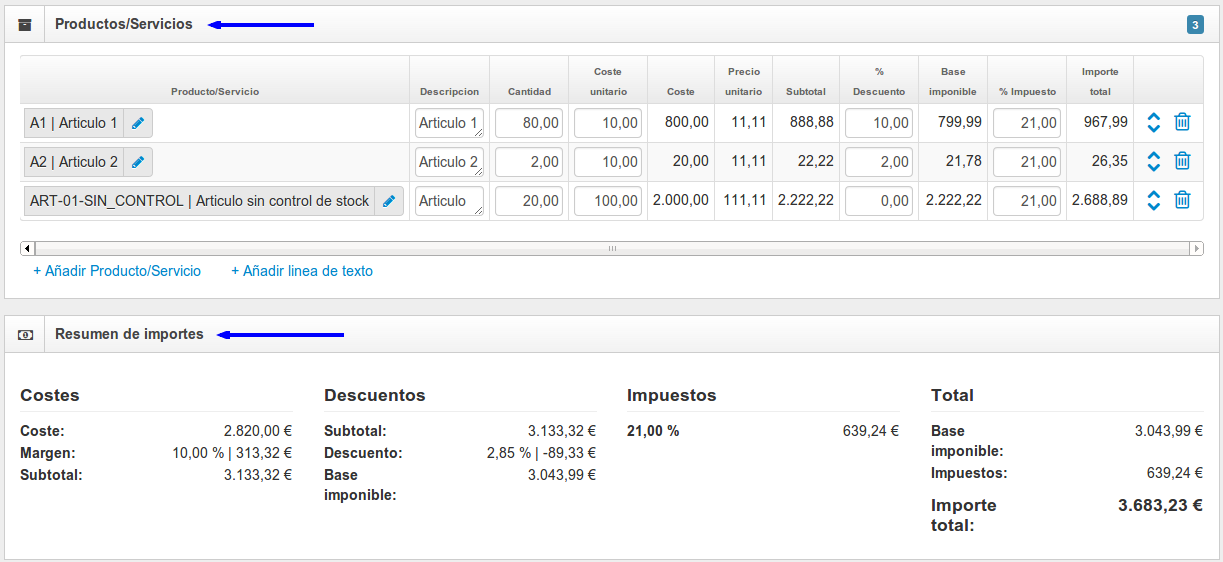Select the ART-01-SIN_CONTROL product tag
This screenshot has height=562, width=1223.
tap(199, 201)
